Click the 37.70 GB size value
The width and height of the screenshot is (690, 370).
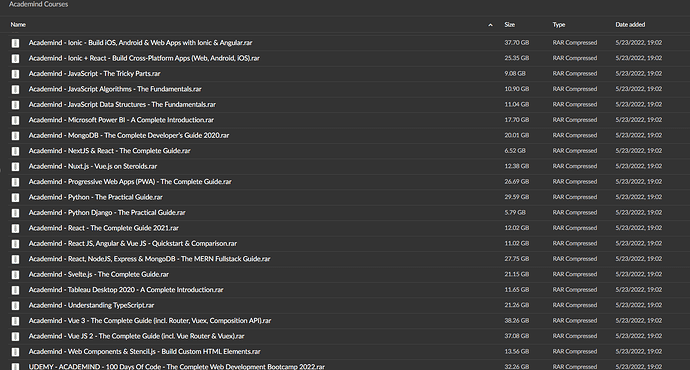pyautogui.click(x=517, y=43)
